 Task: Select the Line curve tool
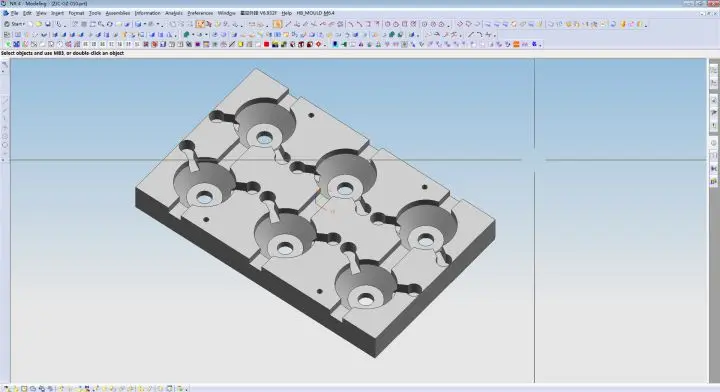tap(471, 34)
